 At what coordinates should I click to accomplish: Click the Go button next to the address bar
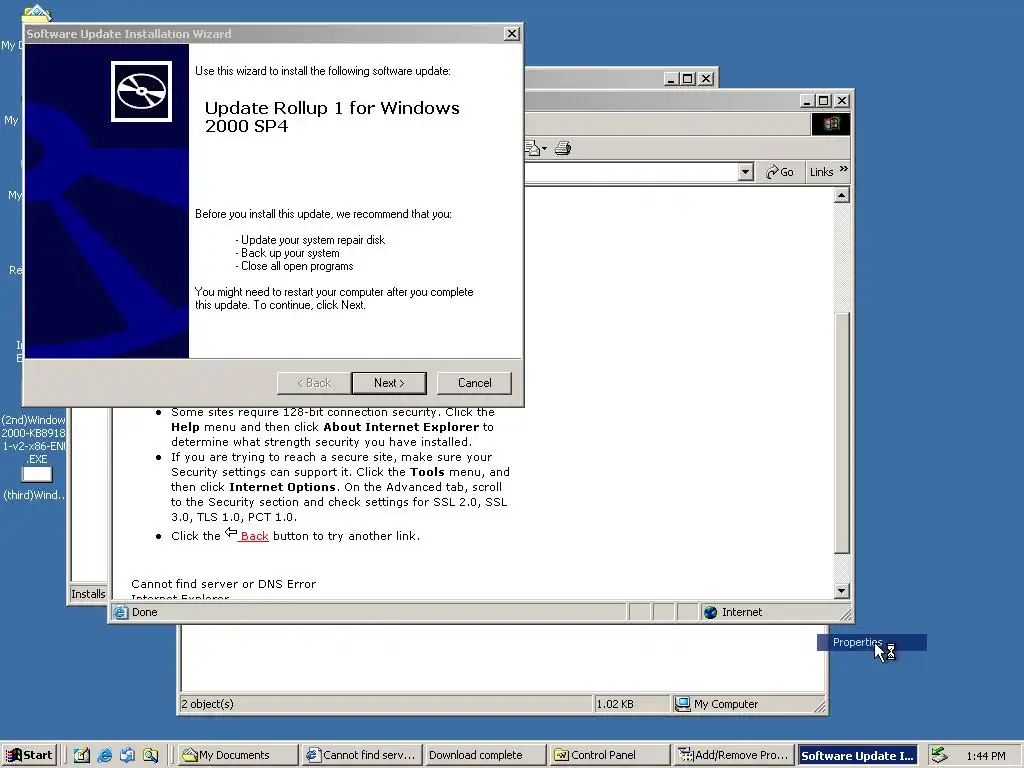(x=780, y=172)
